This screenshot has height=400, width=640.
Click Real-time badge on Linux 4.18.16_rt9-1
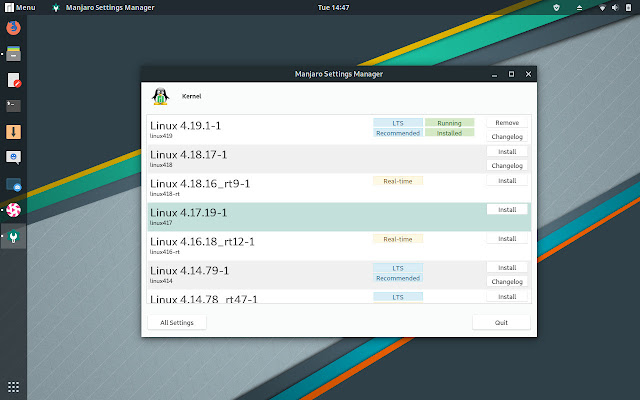398,181
